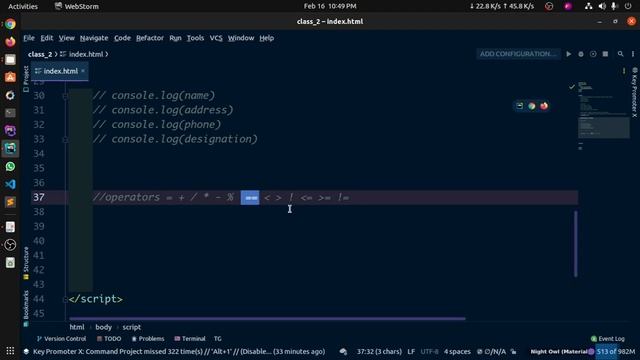
Task: Toggle read-only lock icon in status bar
Action: [513, 351]
